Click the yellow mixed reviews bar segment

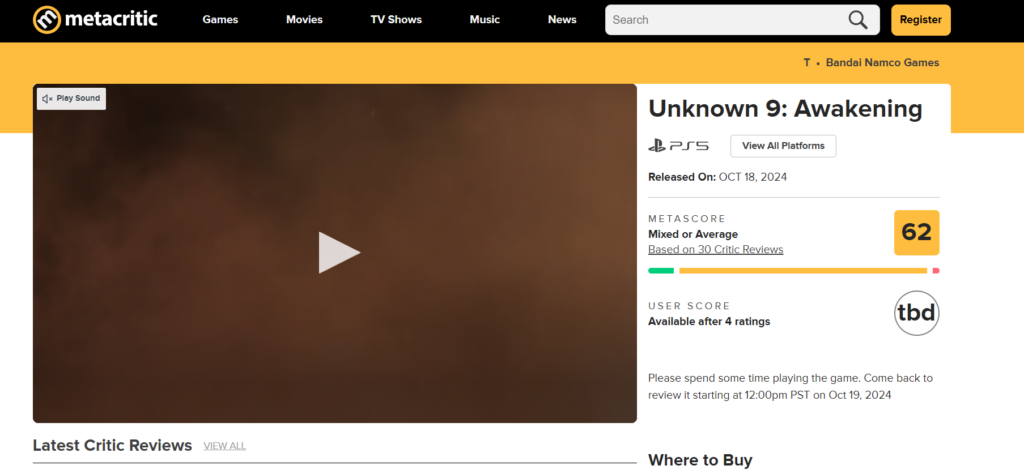(x=803, y=270)
